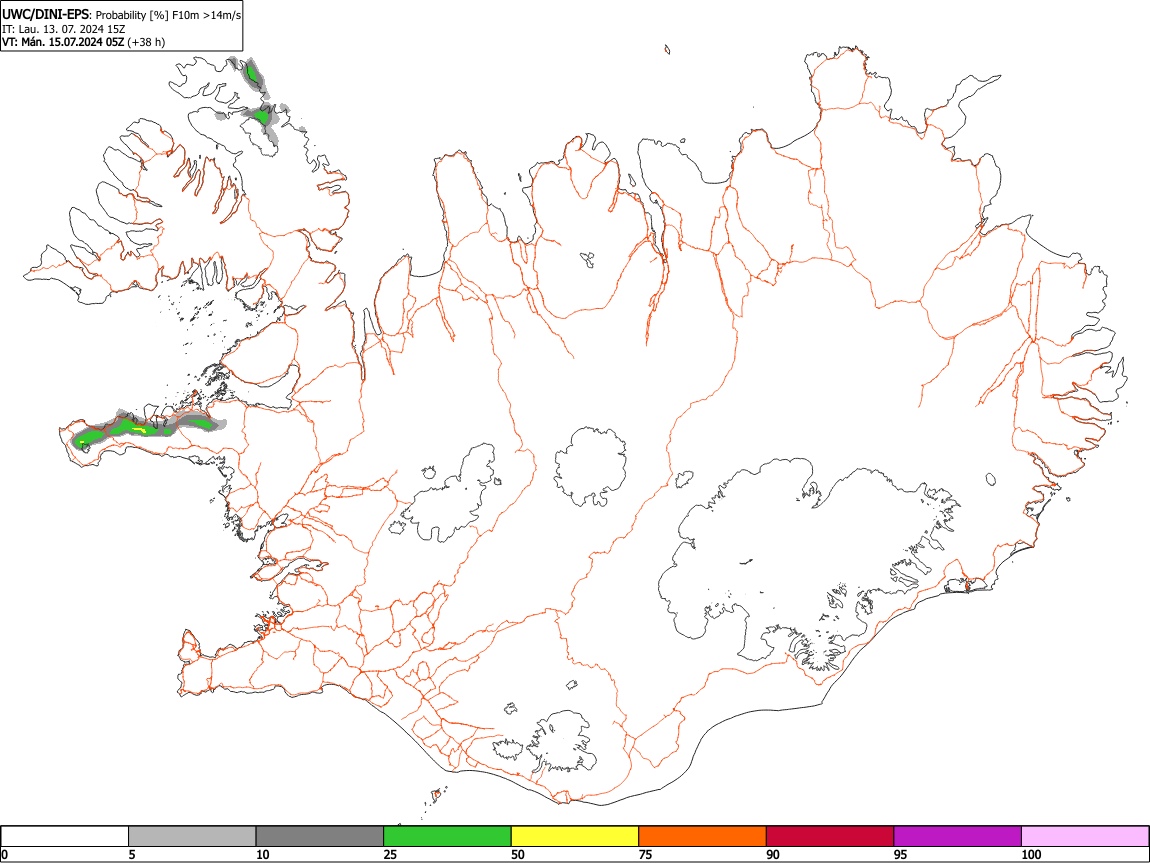
Task: Click the 'IT: Lau. 13. 07. 2024 15Z' line
Action: tap(64, 29)
